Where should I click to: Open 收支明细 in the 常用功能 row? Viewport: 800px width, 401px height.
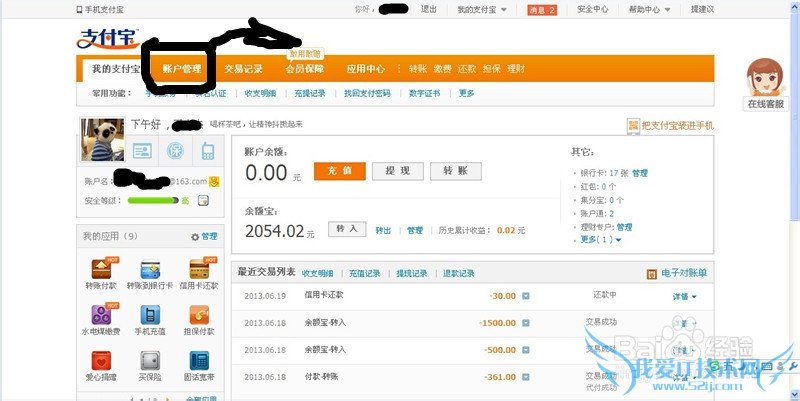coord(260,93)
